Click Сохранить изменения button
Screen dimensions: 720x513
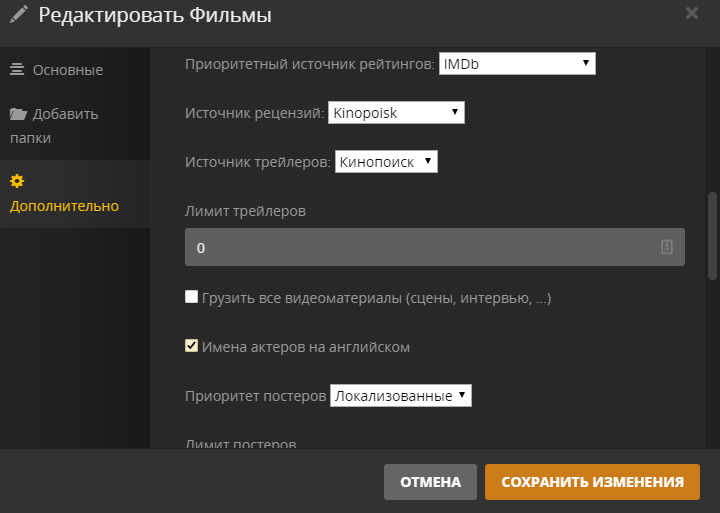pos(592,482)
